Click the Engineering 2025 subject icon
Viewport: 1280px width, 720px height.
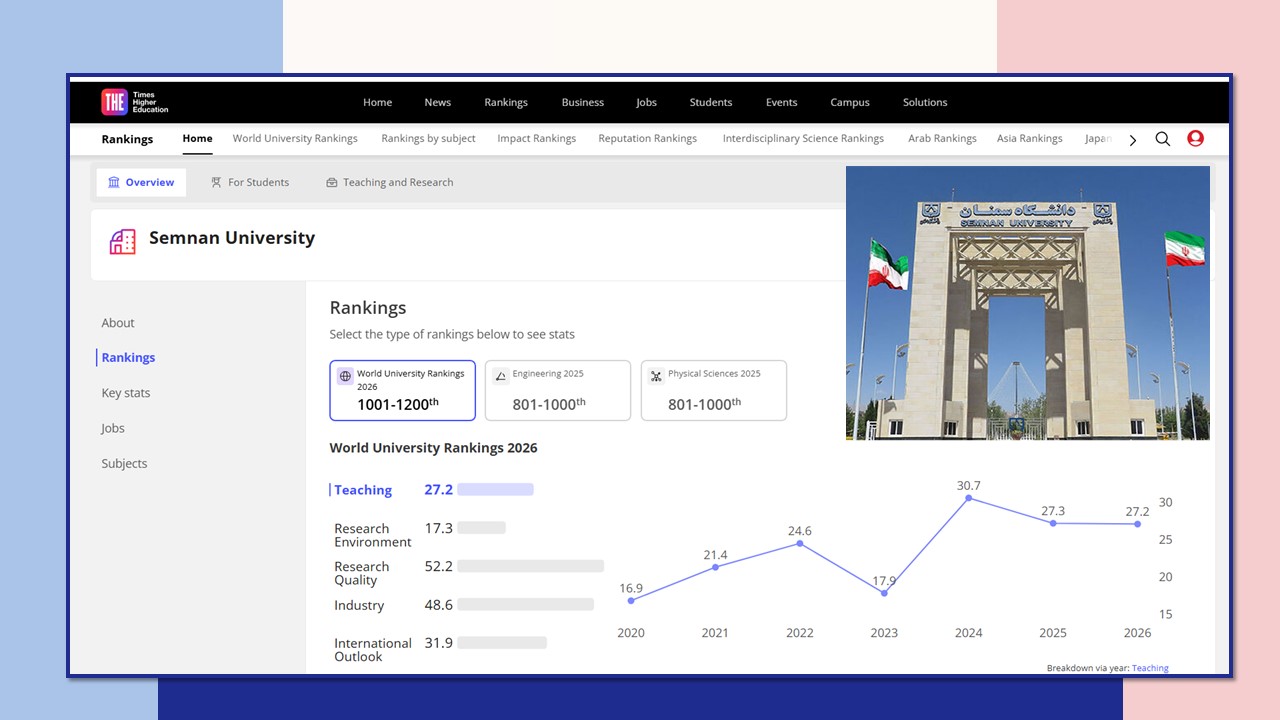click(501, 377)
